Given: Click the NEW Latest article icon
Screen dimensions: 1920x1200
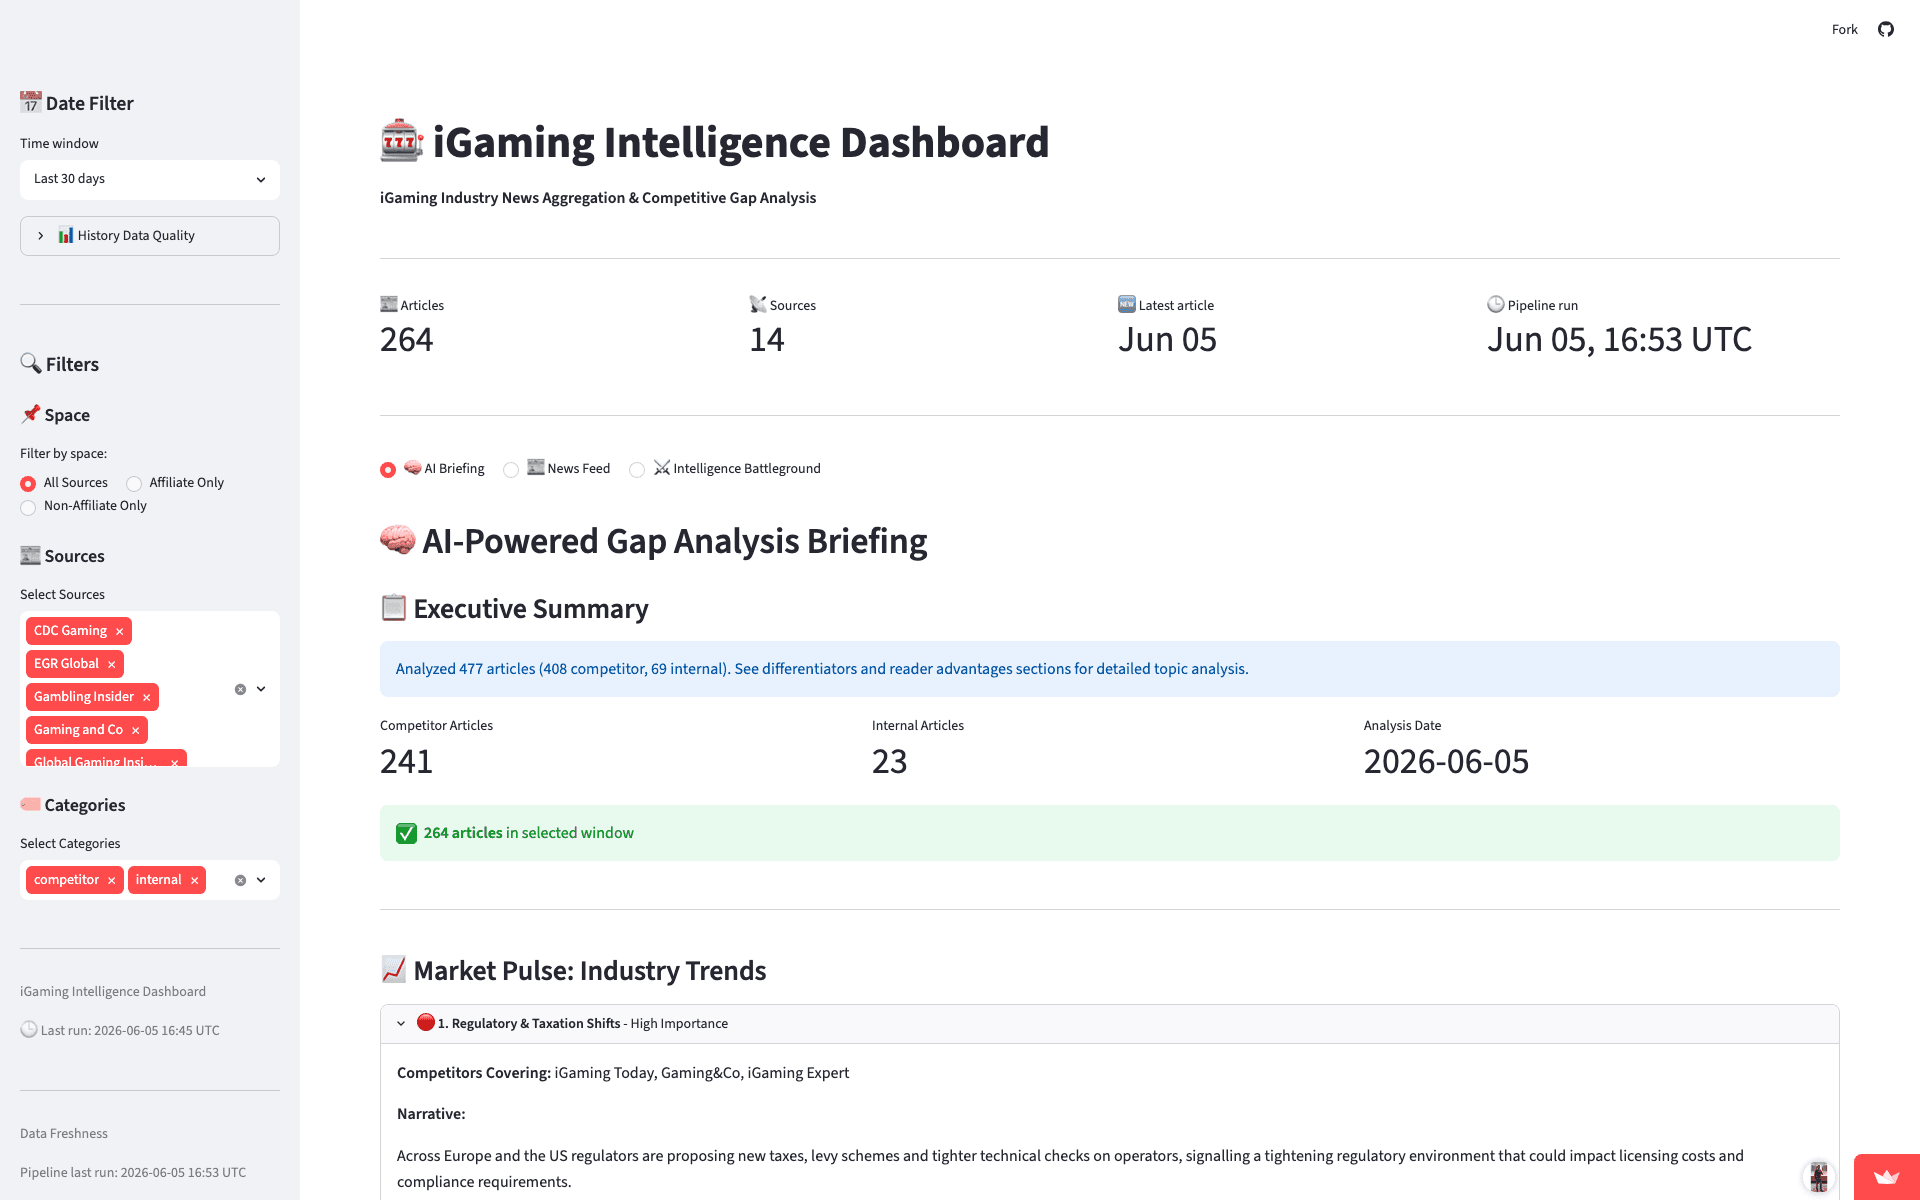Looking at the screenshot, I should (1127, 304).
